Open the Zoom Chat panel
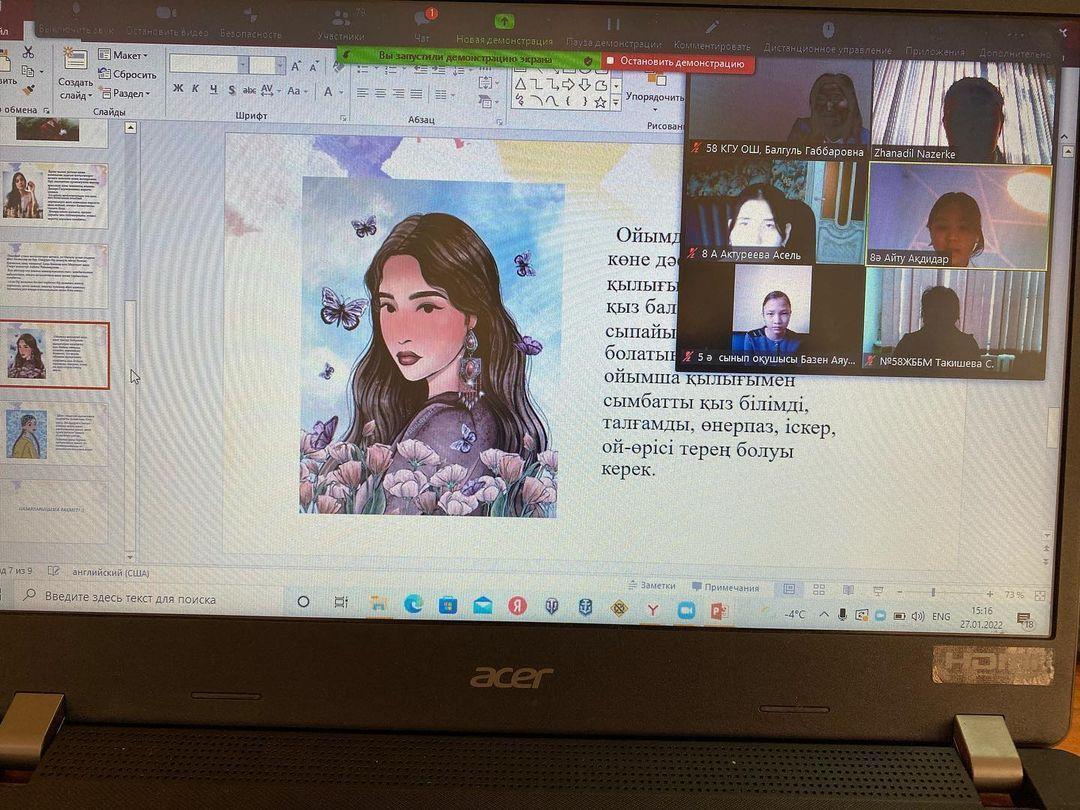This screenshot has width=1080, height=810. [x=422, y=24]
